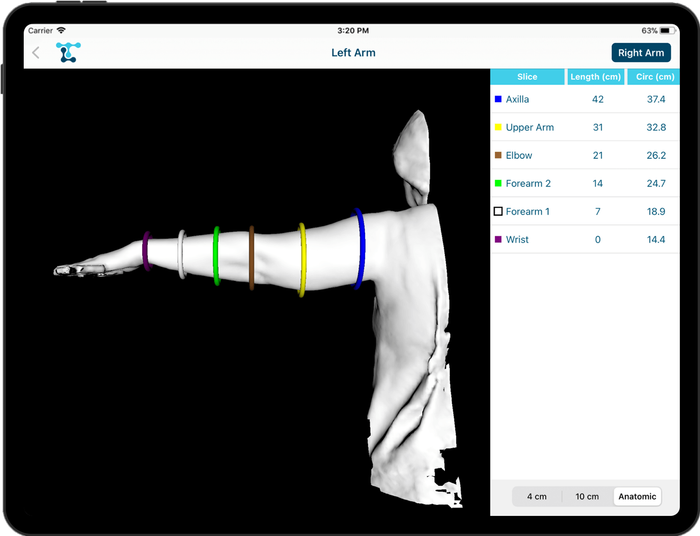Click Wrist length value 0

[x=598, y=240]
